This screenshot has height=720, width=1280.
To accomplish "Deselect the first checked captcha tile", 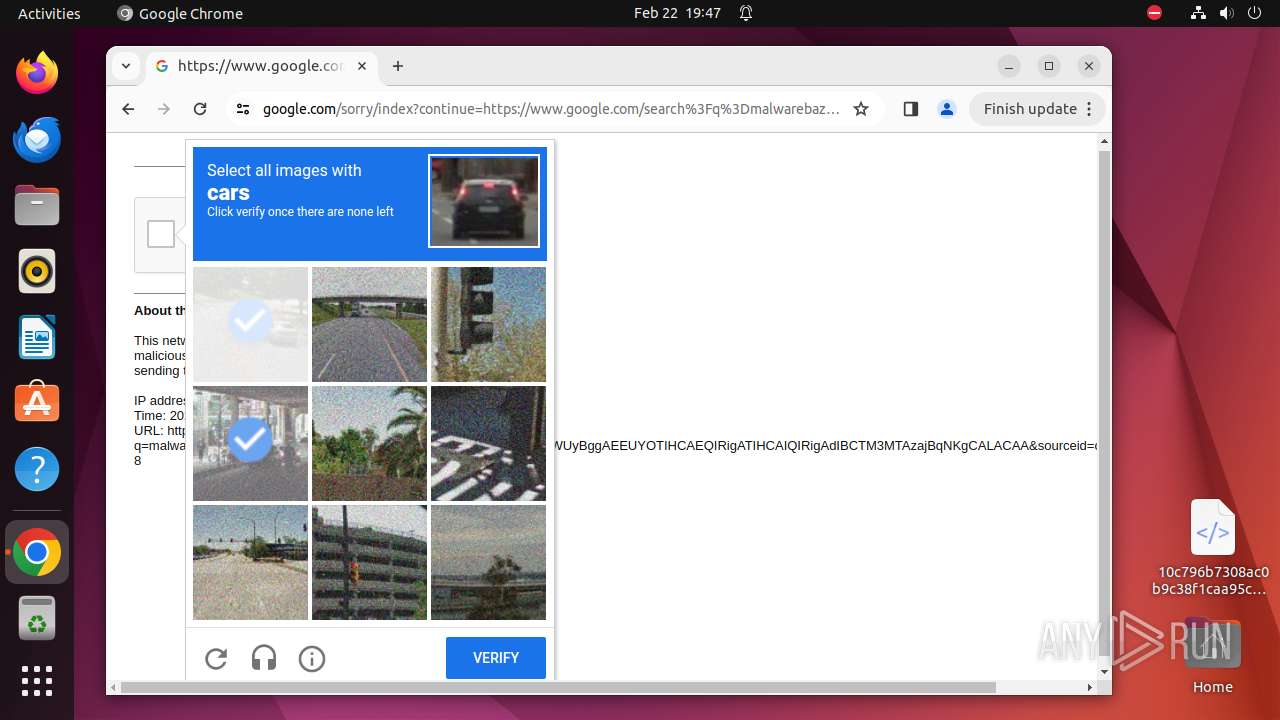I will (250, 324).
